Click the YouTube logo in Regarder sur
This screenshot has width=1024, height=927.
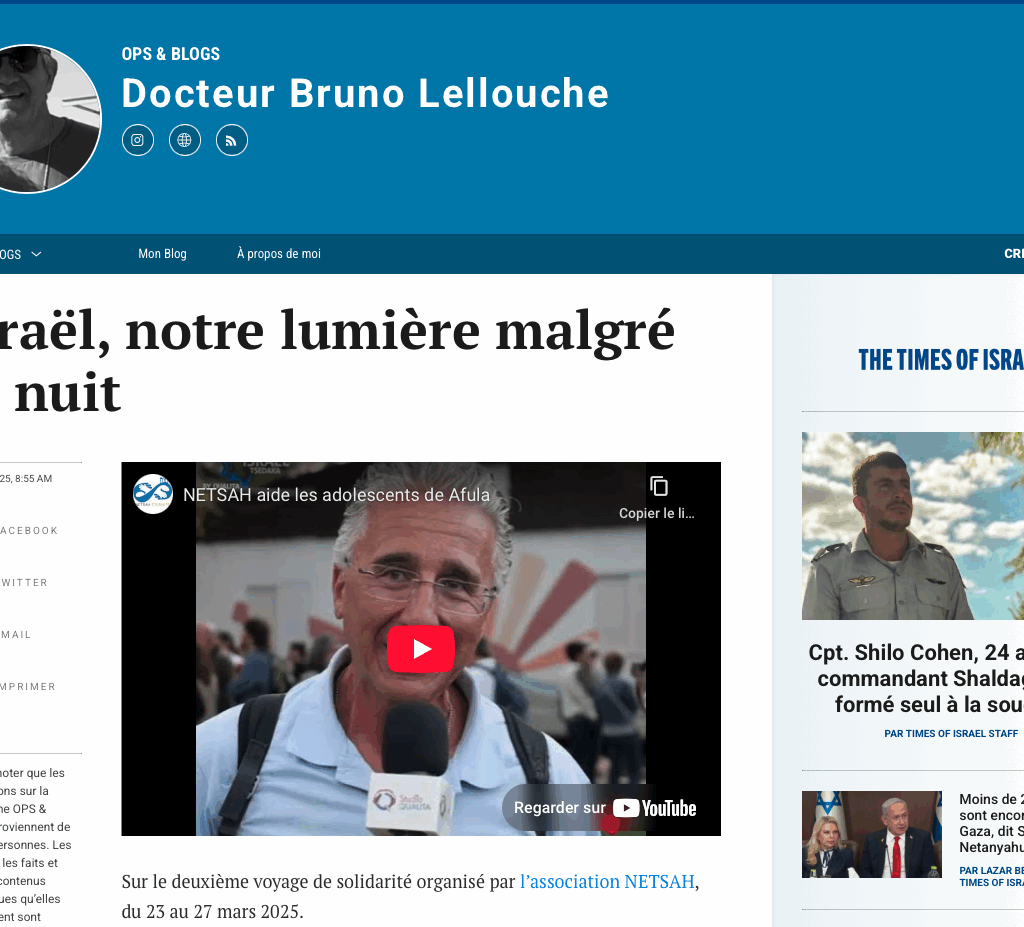point(655,808)
